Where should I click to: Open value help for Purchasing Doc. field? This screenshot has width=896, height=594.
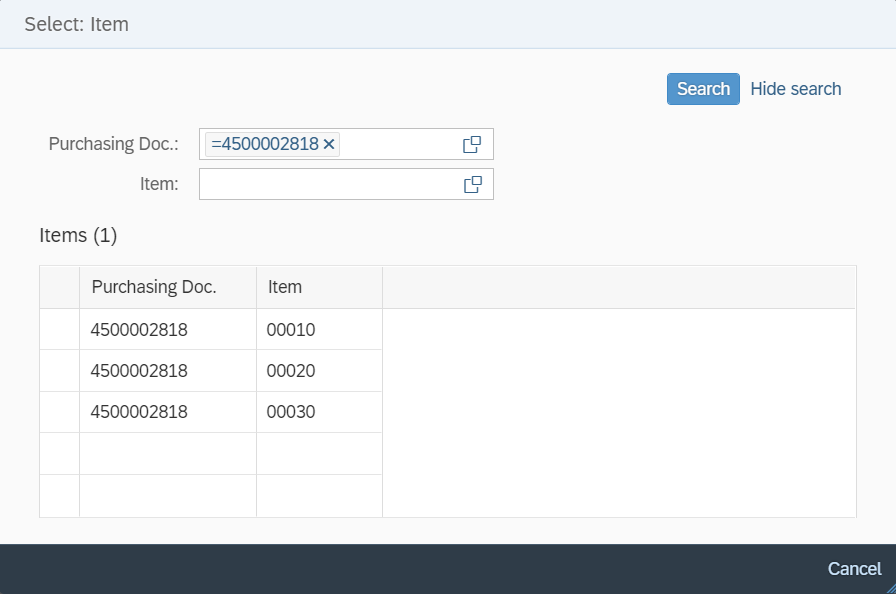(x=472, y=144)
